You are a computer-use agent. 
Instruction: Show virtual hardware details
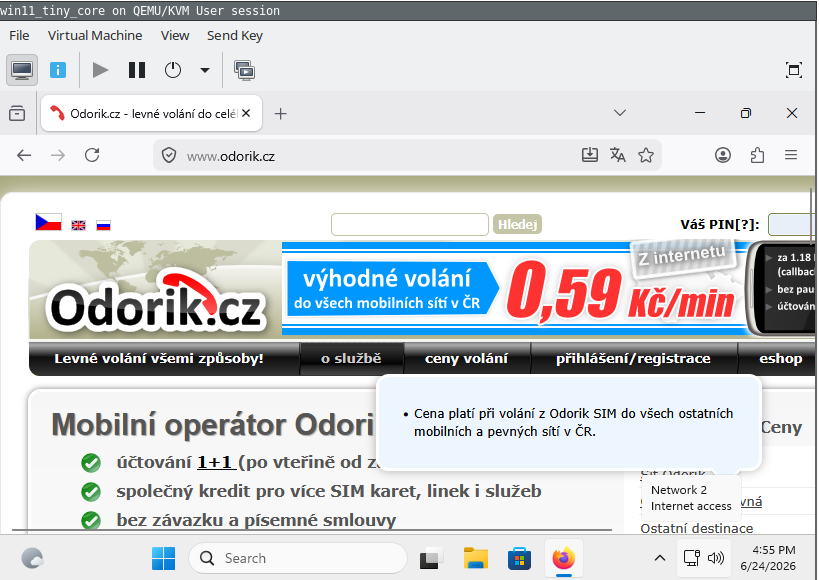(58, 70)
